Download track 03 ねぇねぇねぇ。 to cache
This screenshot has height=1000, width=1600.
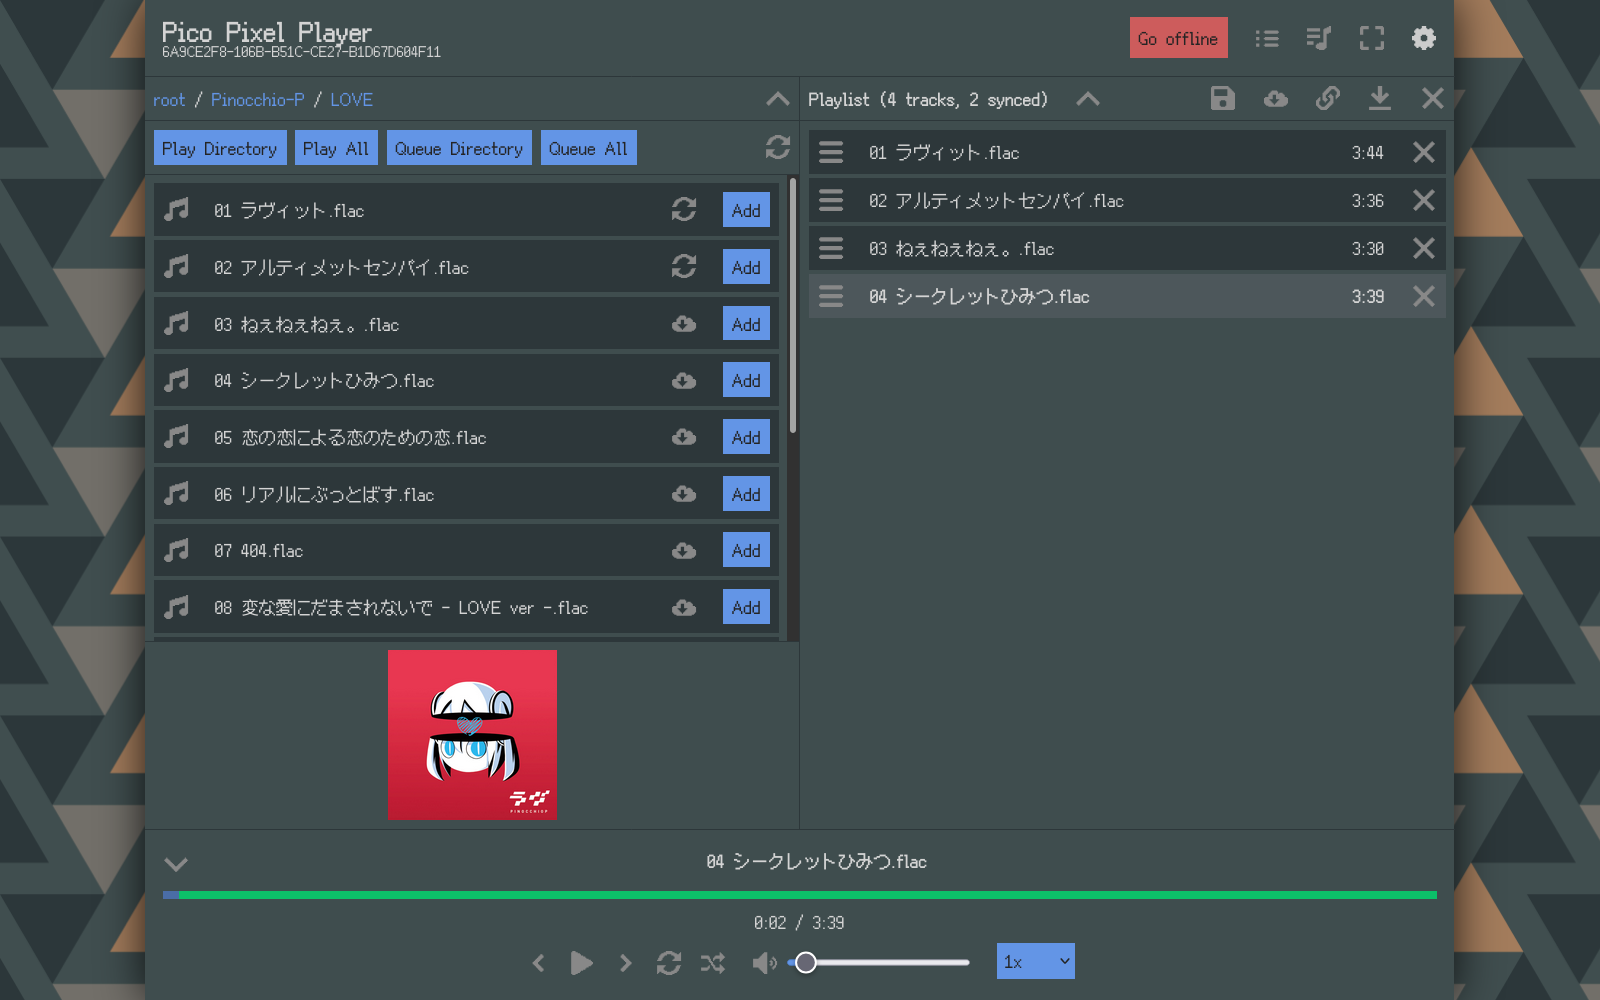(x=684, y=323)
